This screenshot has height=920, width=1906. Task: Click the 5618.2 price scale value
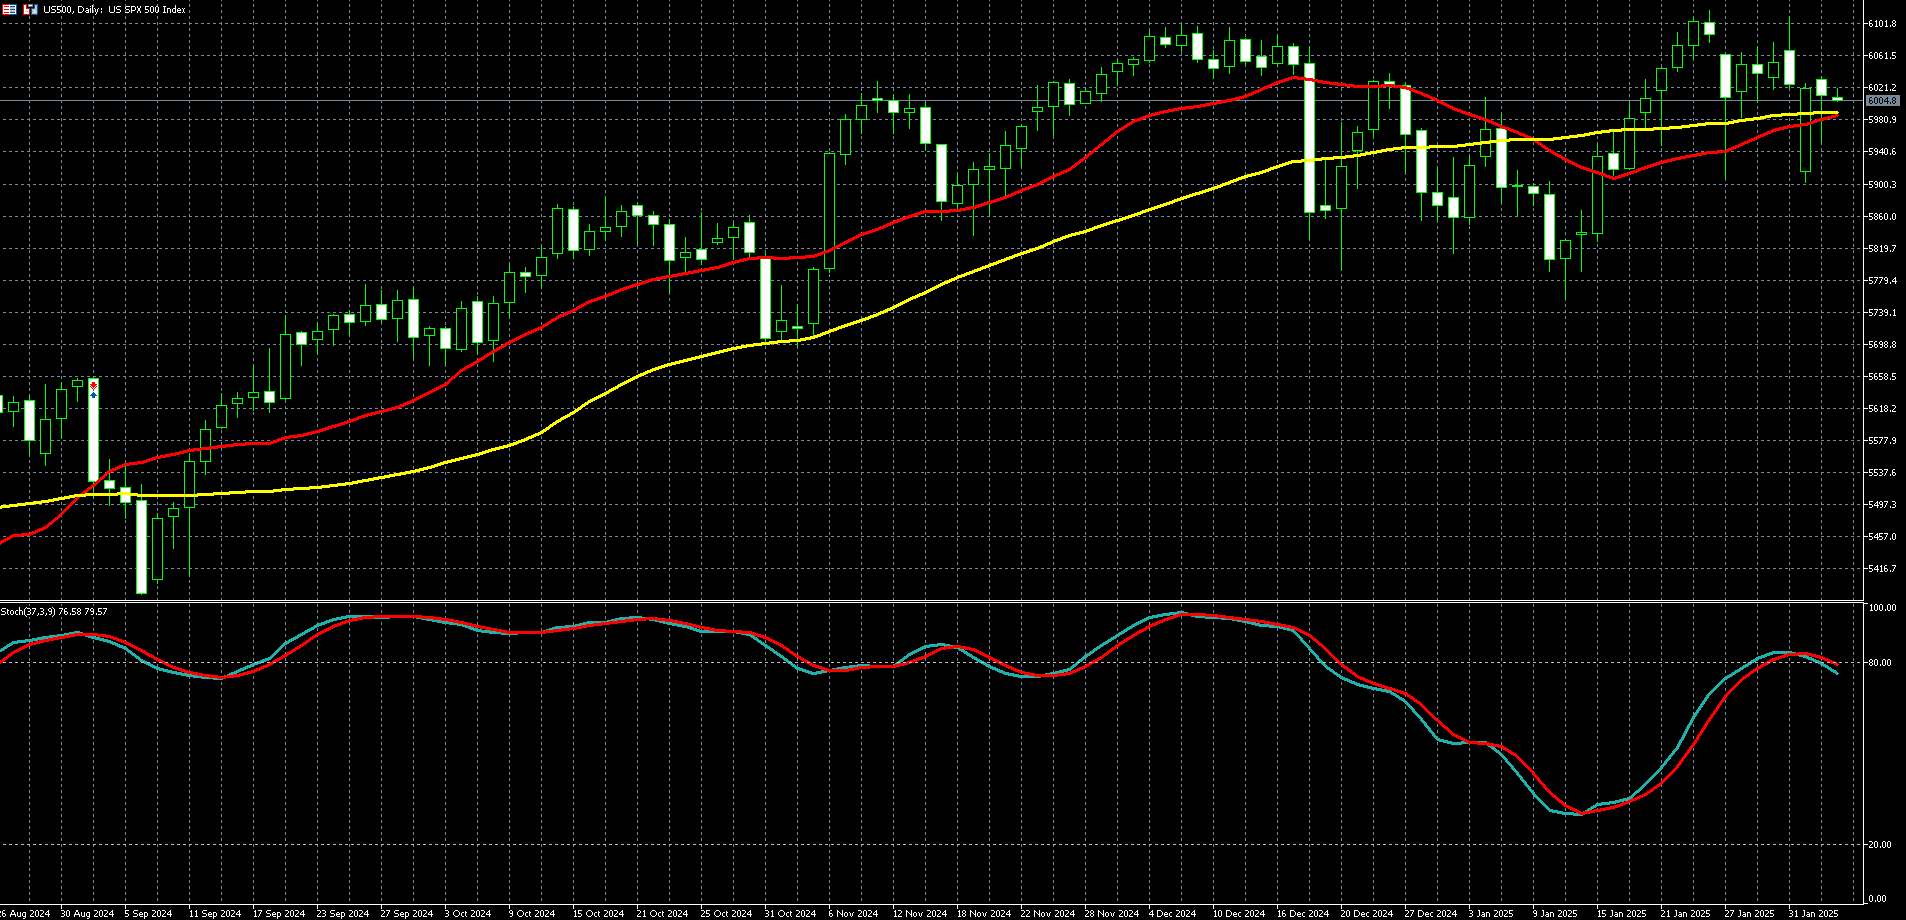tap(1881, 408)
